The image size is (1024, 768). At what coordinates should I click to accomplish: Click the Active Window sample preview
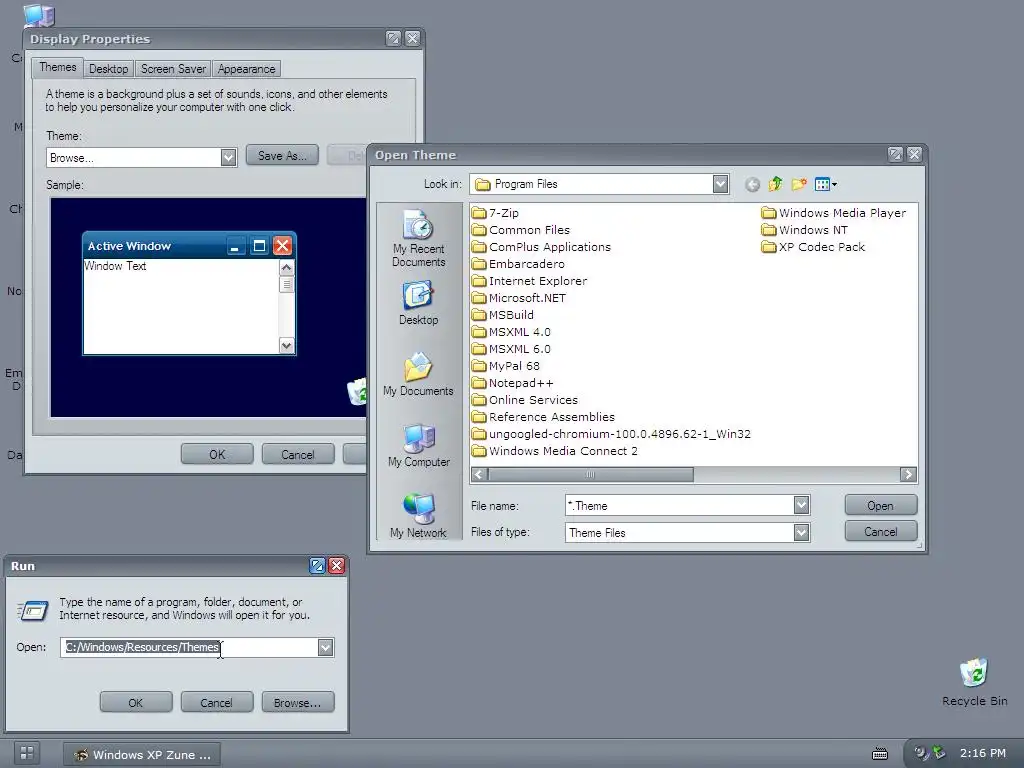click(189, 294)
